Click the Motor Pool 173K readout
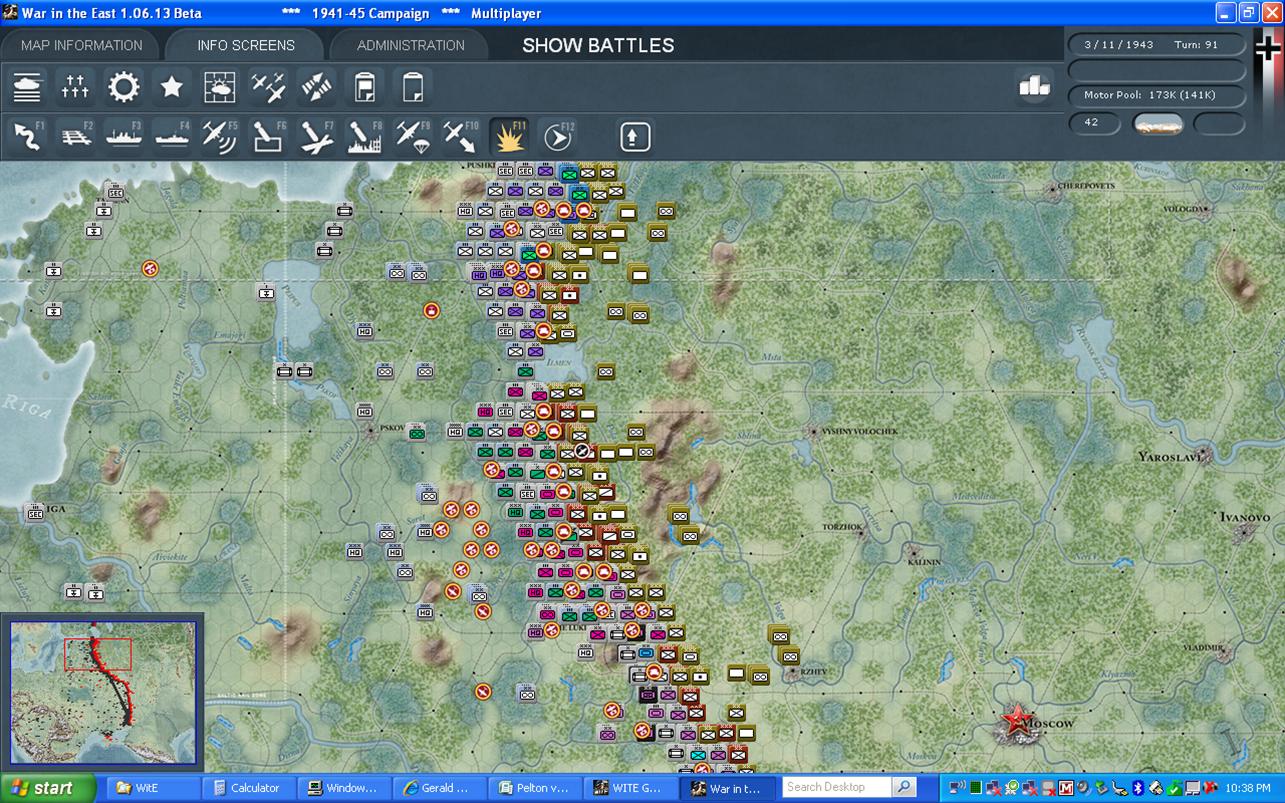 1157,96
